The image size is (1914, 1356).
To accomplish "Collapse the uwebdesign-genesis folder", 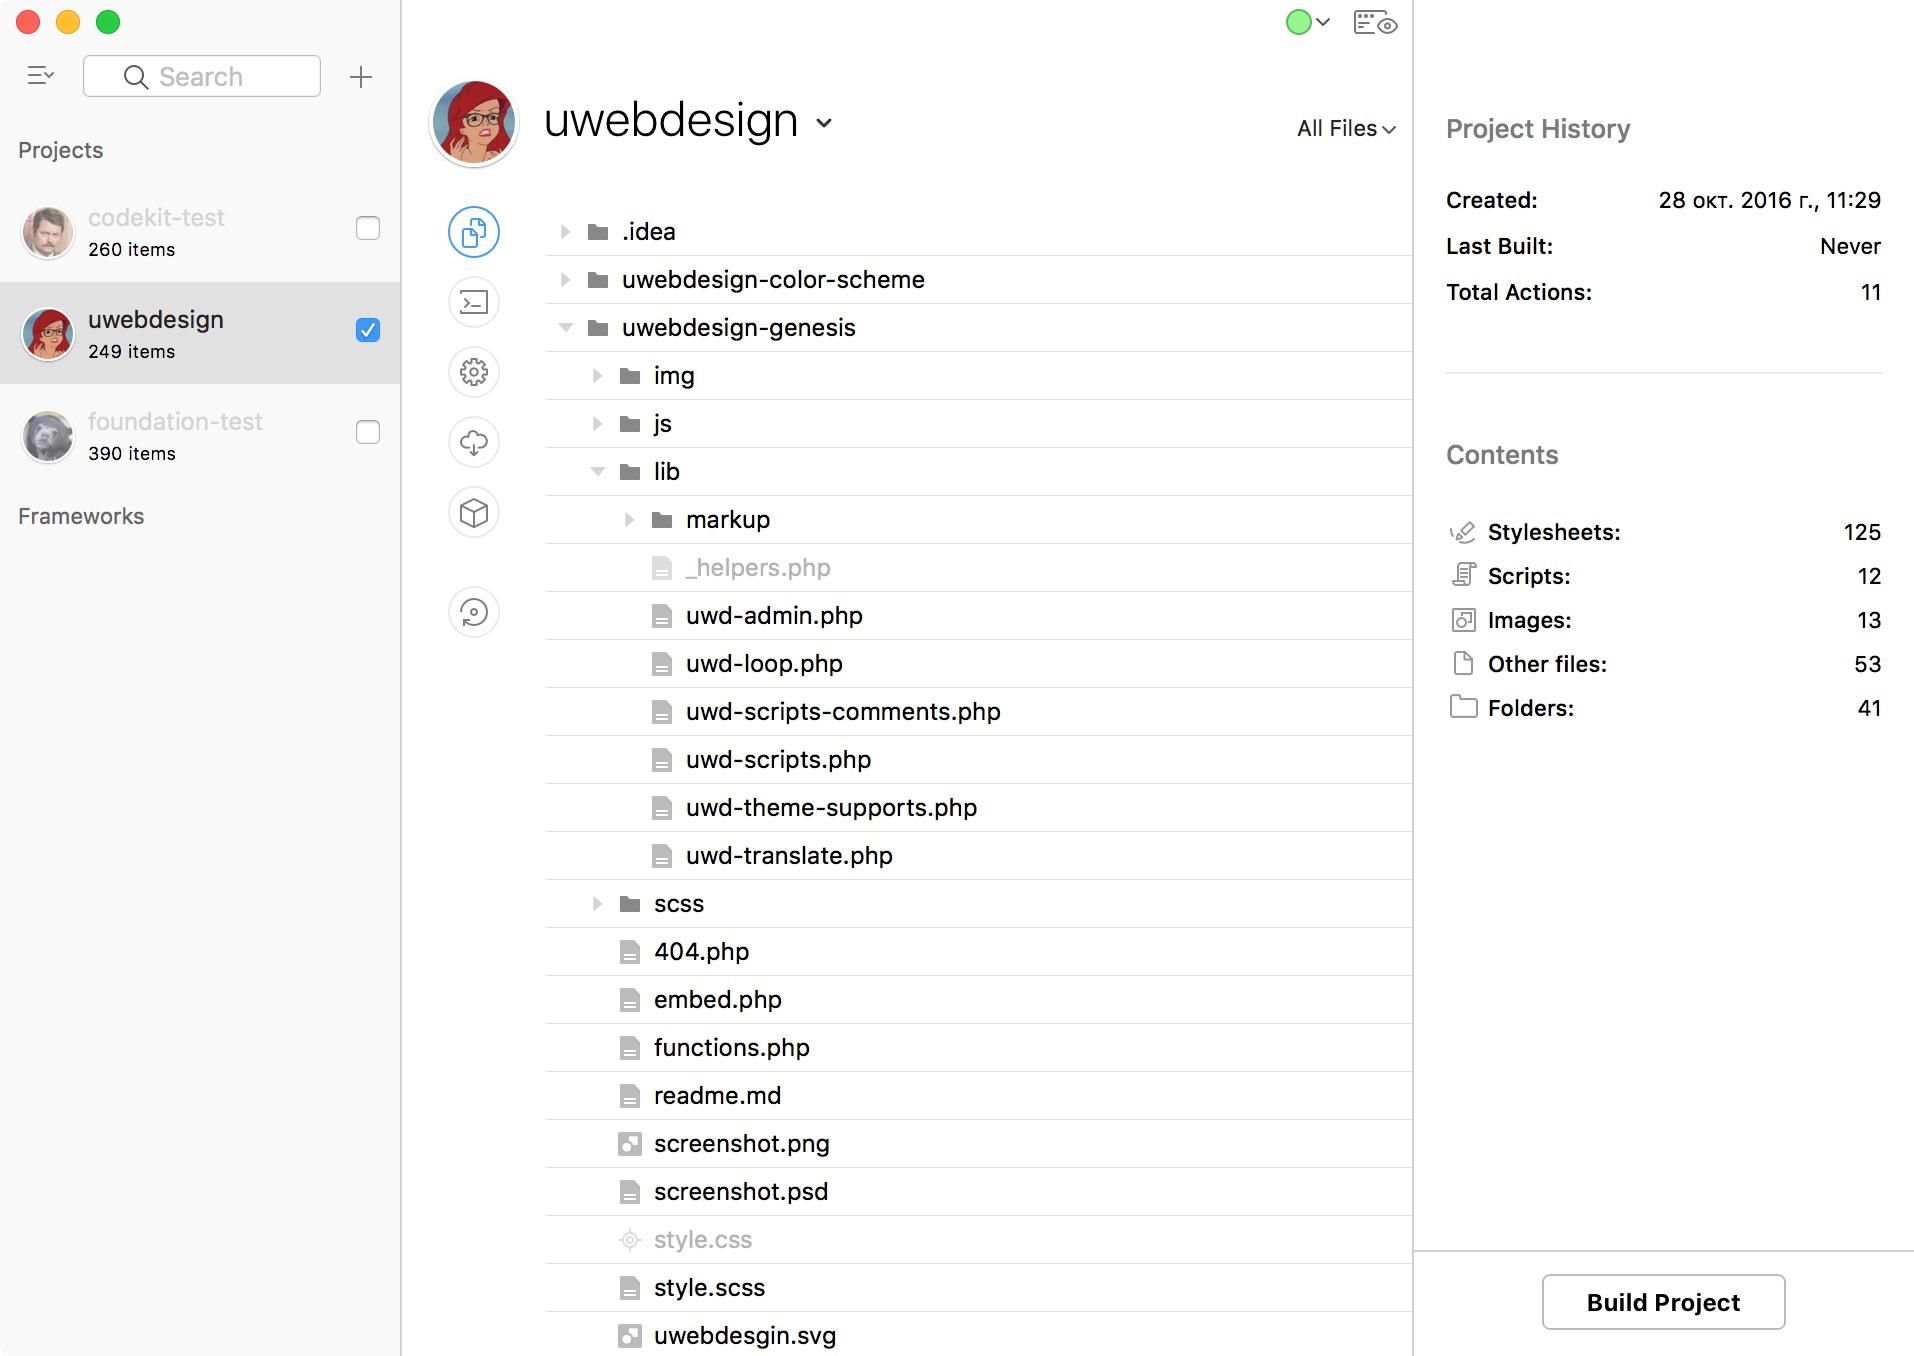I will tap(566, 327).
